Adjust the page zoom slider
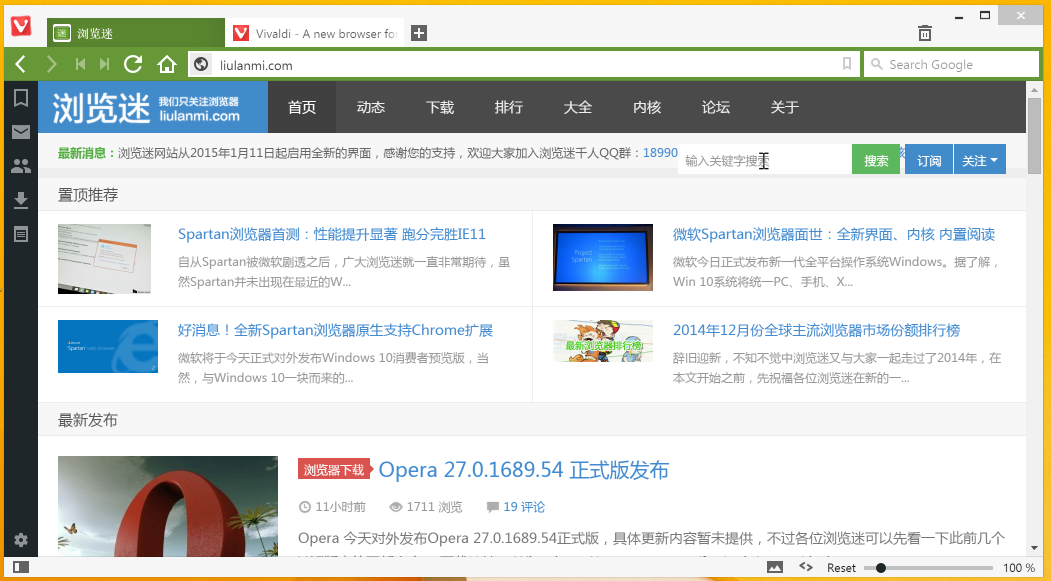The width and height of the screenshot is (1051, 581). [928, 568]
